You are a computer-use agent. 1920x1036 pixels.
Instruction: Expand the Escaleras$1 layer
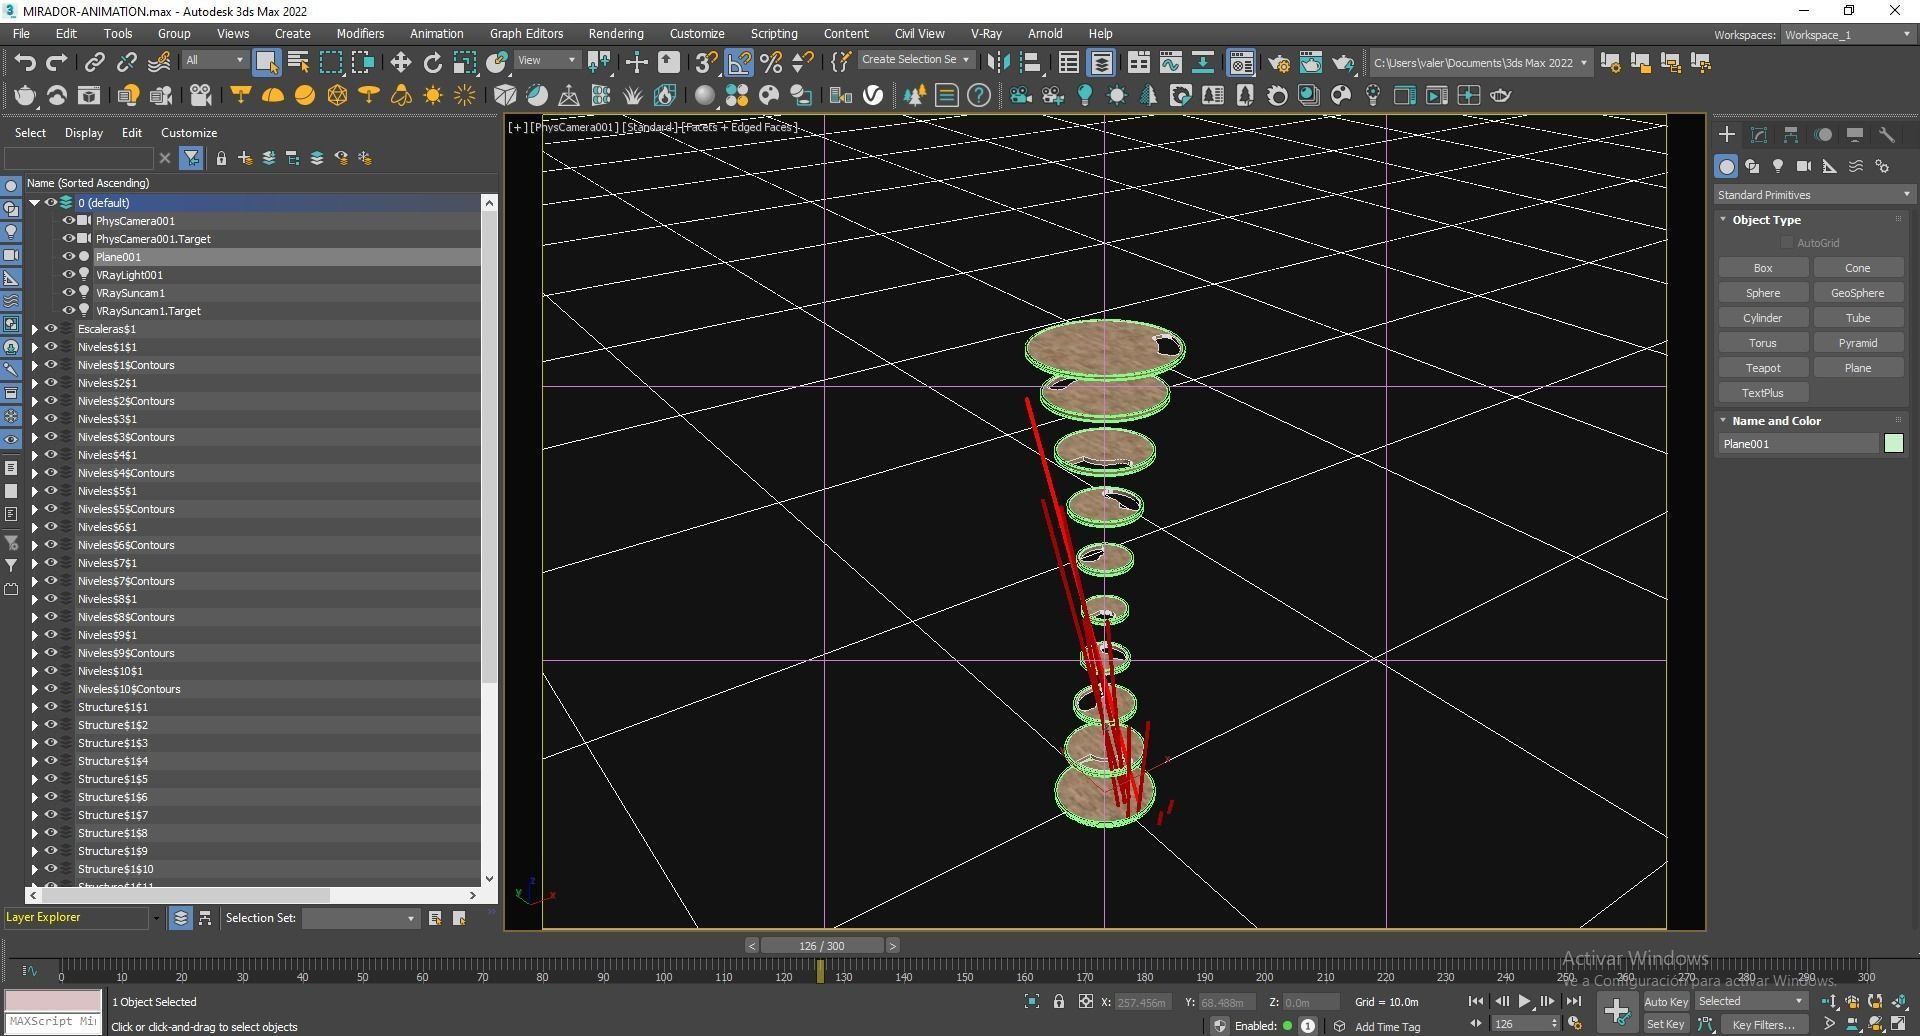click(35, 328)
